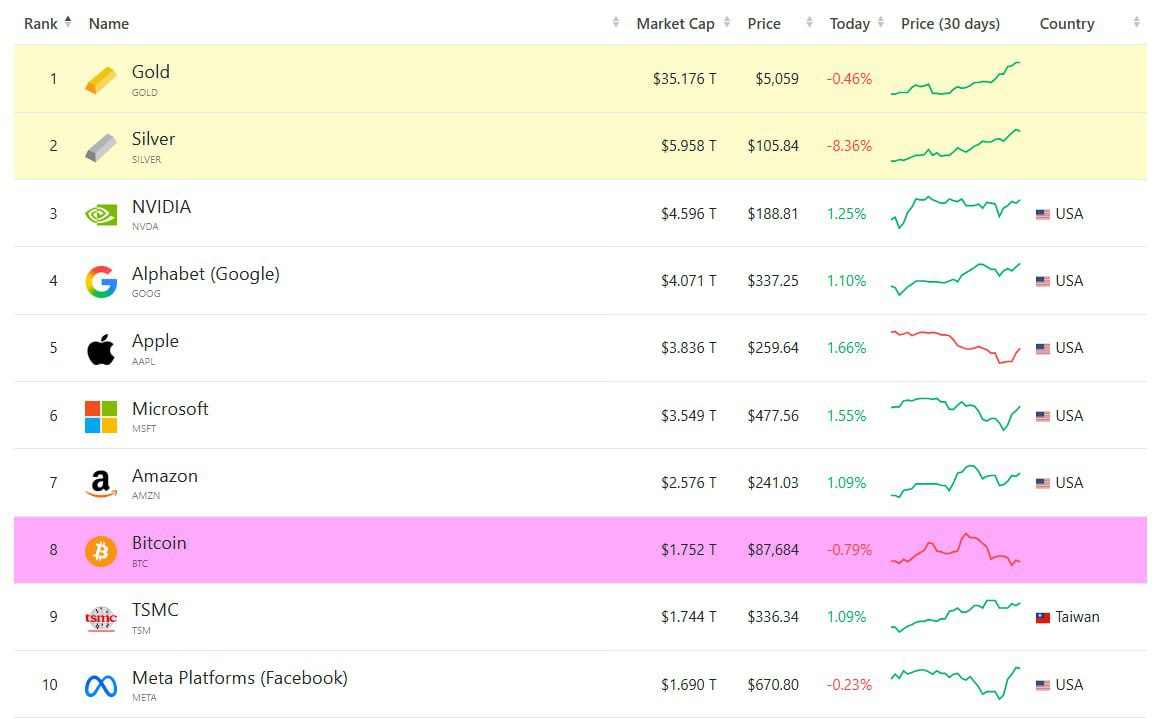Click the Gold bar icon

(101, 80)
